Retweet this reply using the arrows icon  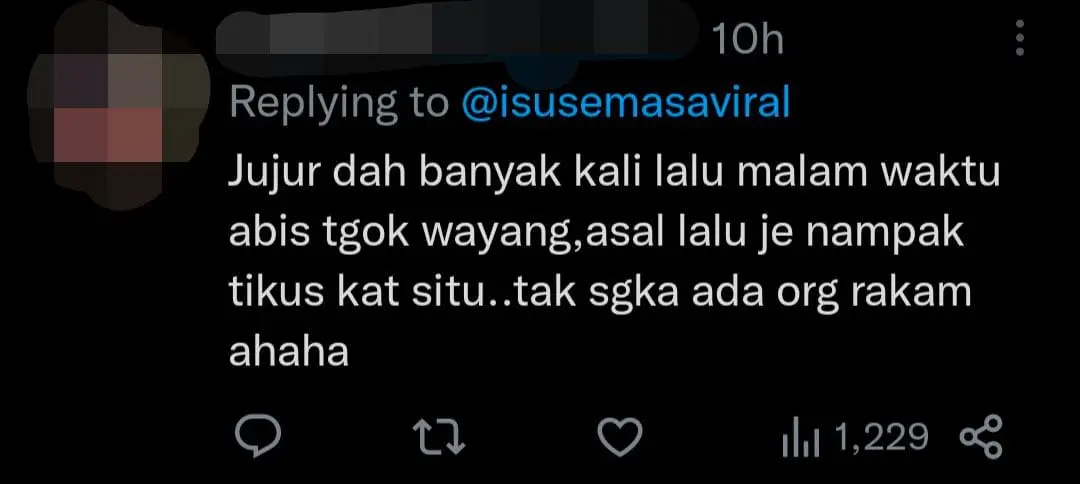[439, 437]
